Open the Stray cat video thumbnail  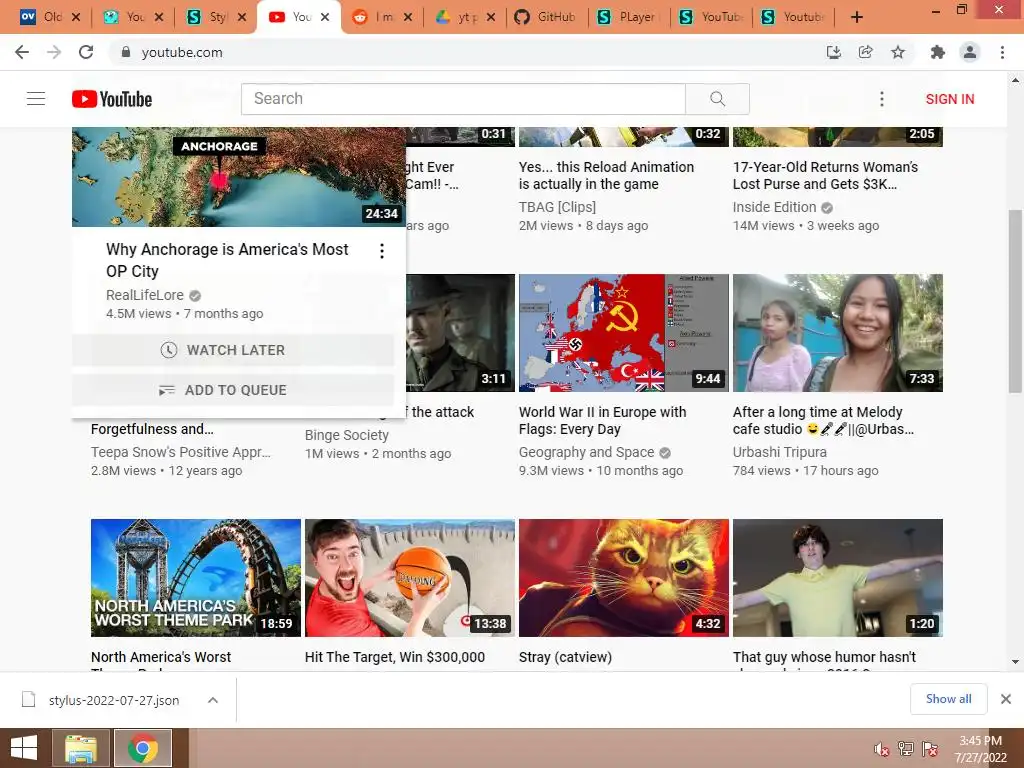pyautogui.click(x=624, y=577)
